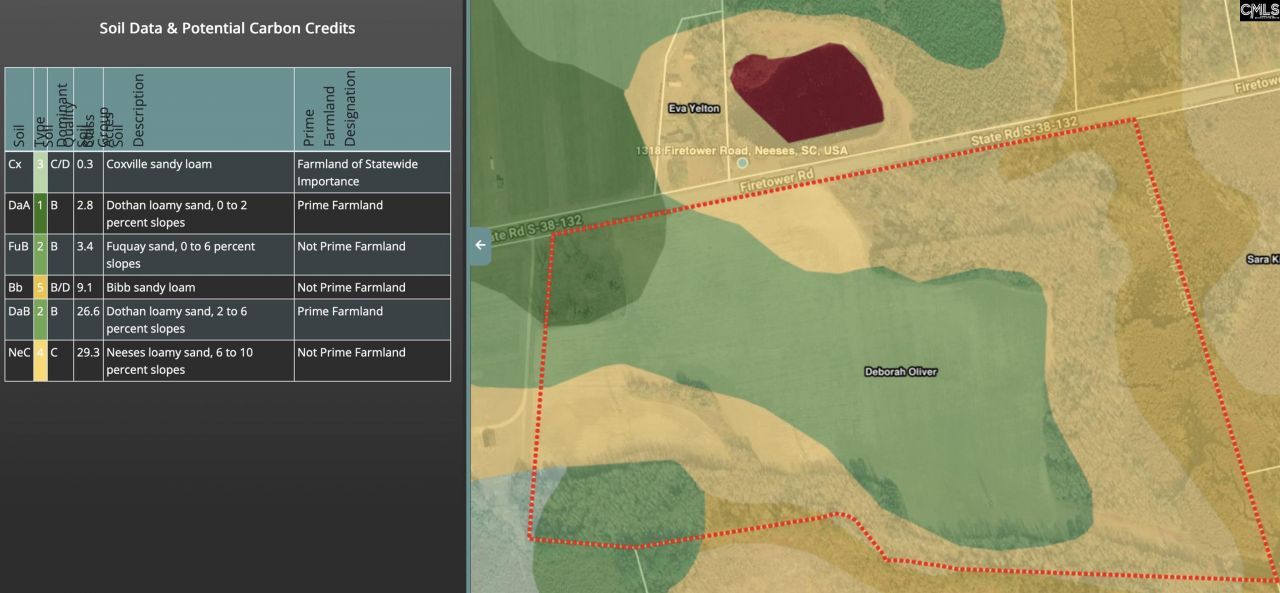Click the Soil Data & Potential Carbon Credits title
1280x593 pixels.
coord(227,28)
